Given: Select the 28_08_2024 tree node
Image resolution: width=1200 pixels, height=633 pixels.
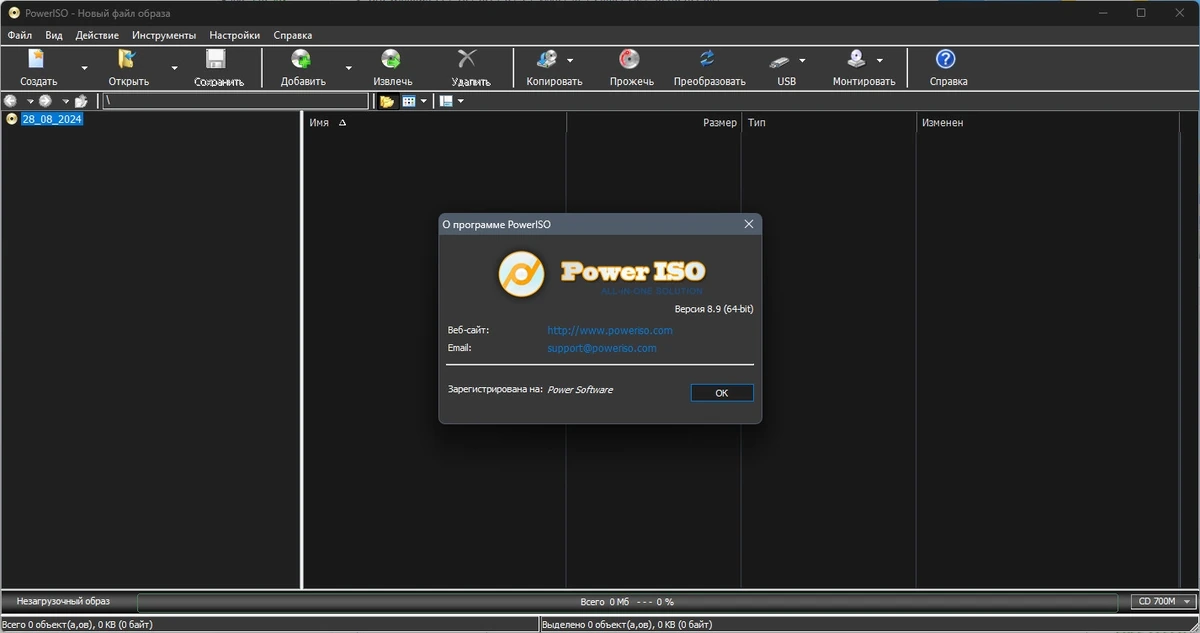Looking at the screenshot, I should (52, 119).
